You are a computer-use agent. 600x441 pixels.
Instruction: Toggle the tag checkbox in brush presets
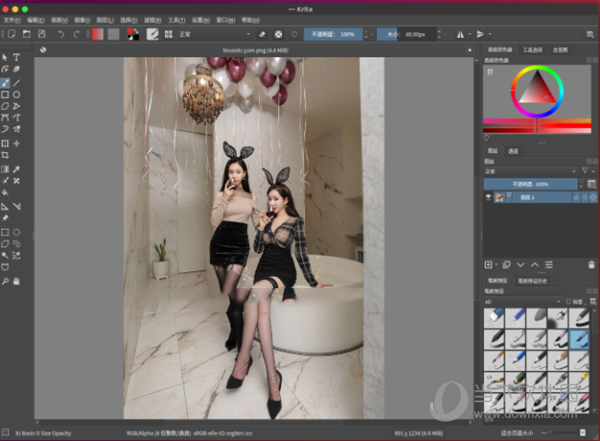point(568,302)
